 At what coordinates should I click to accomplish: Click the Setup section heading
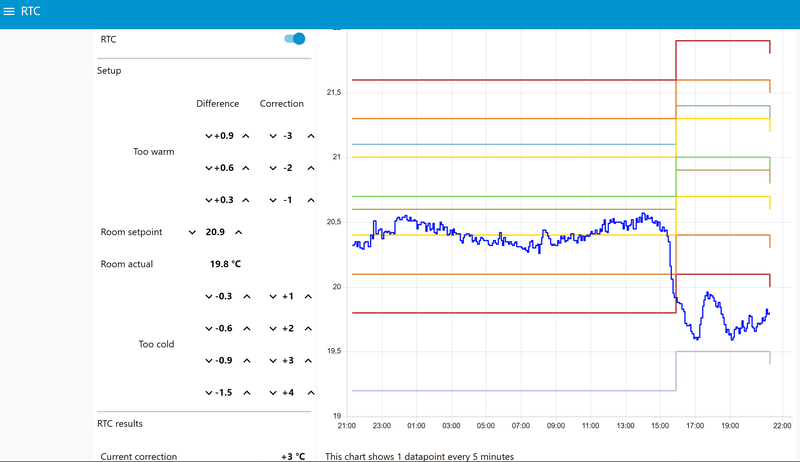109,71
